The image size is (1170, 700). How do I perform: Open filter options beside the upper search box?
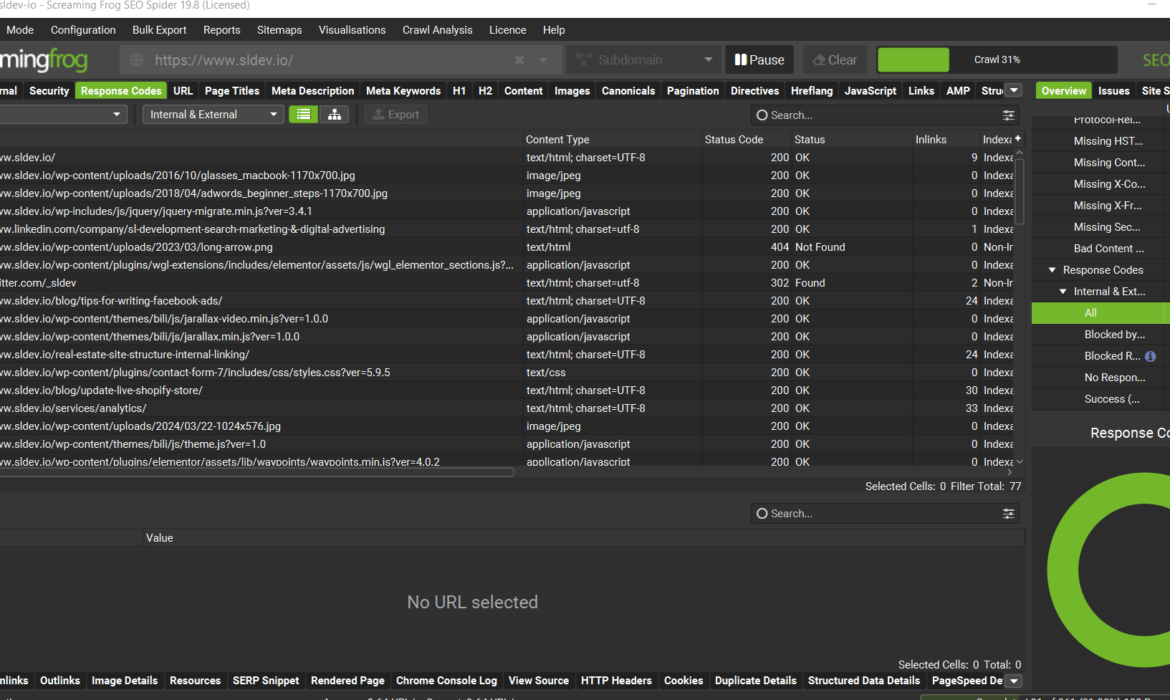pos(1008,115)
